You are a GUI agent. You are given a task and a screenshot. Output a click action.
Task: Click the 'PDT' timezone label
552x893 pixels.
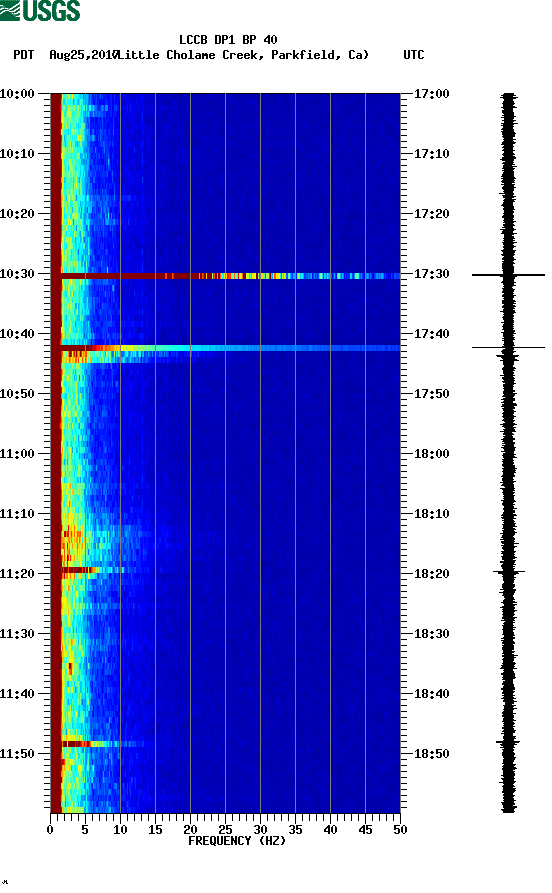coord(23,55)
